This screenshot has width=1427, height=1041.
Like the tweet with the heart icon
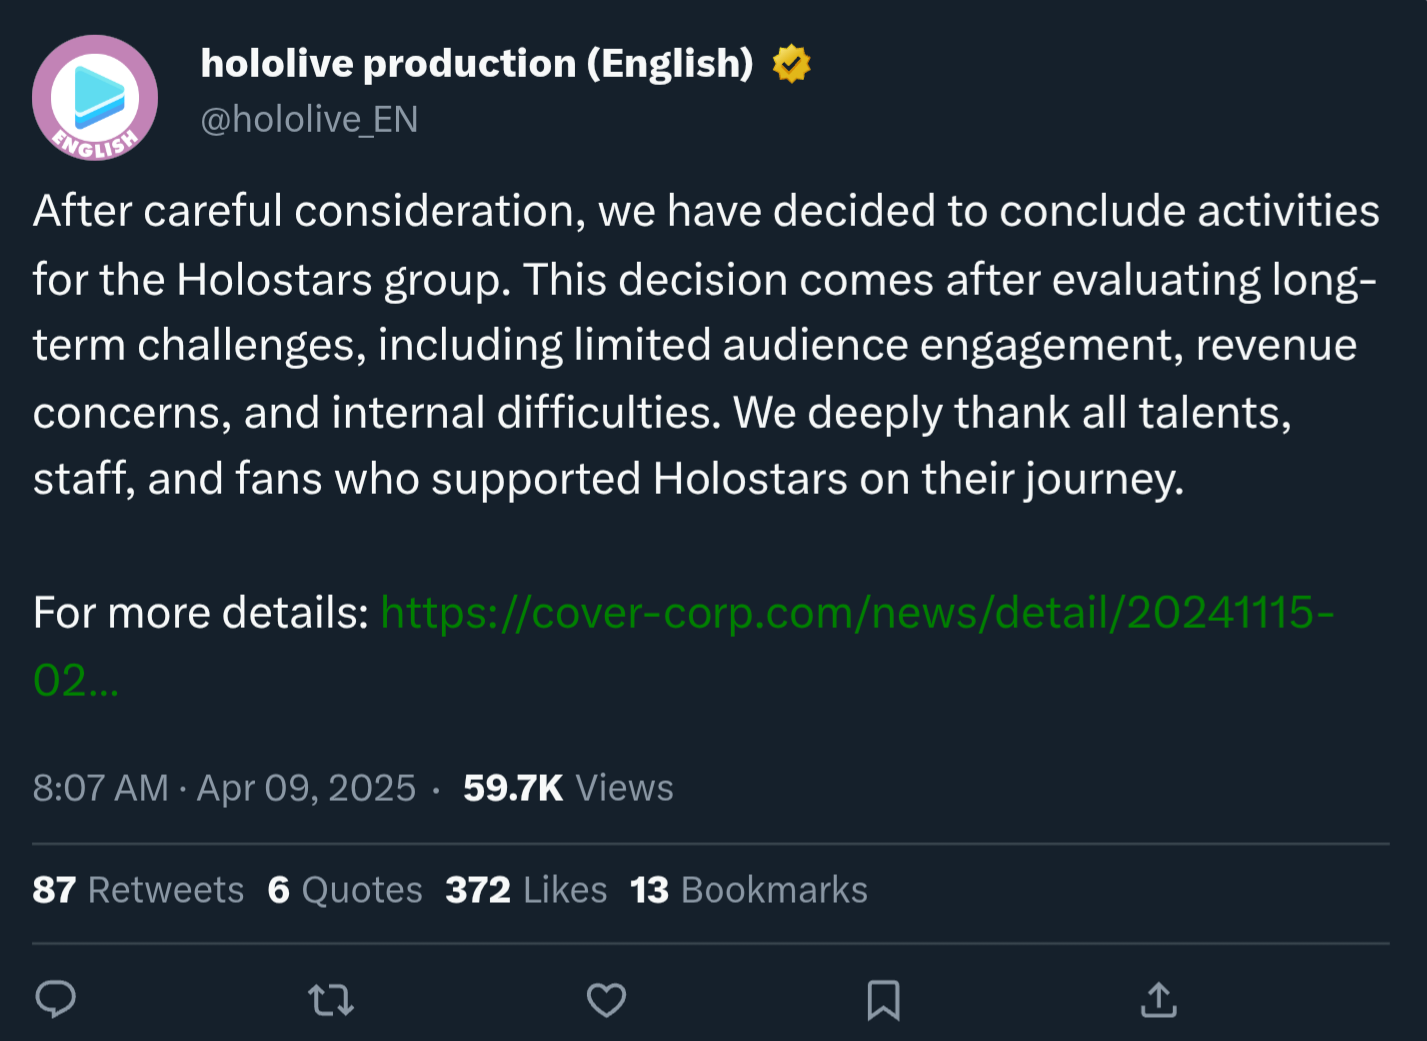[x=606, y=999]
